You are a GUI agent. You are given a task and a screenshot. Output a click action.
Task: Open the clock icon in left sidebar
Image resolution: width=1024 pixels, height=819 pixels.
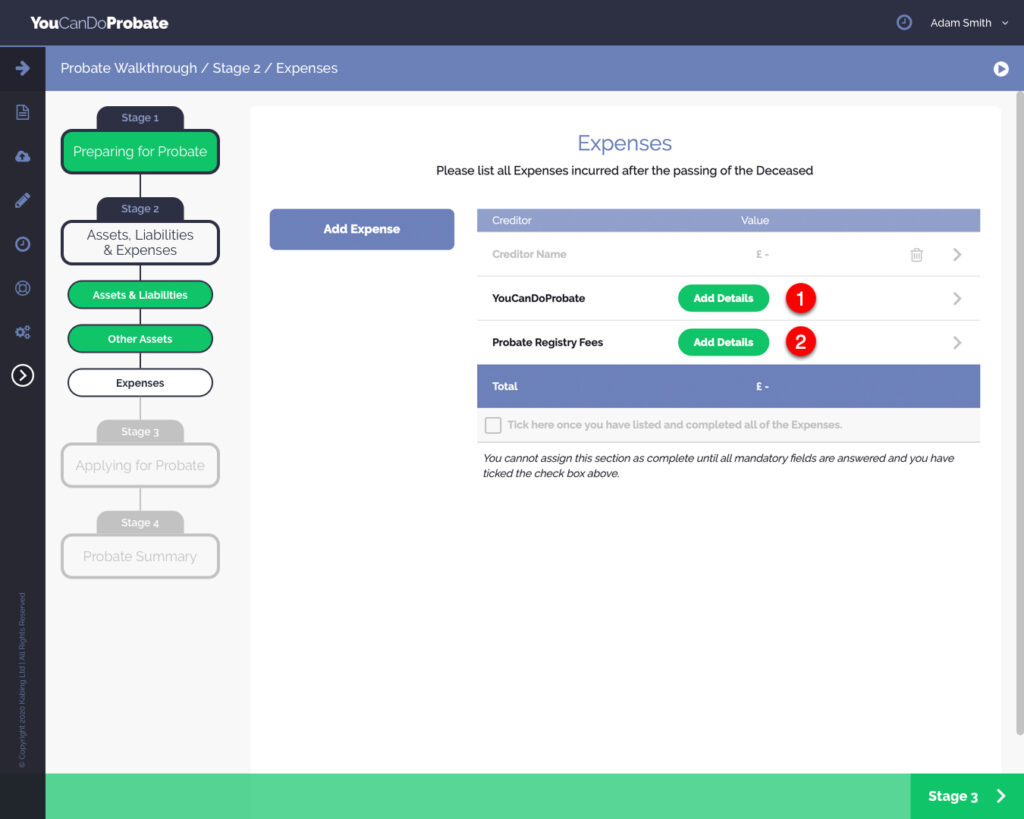[22, 244]
